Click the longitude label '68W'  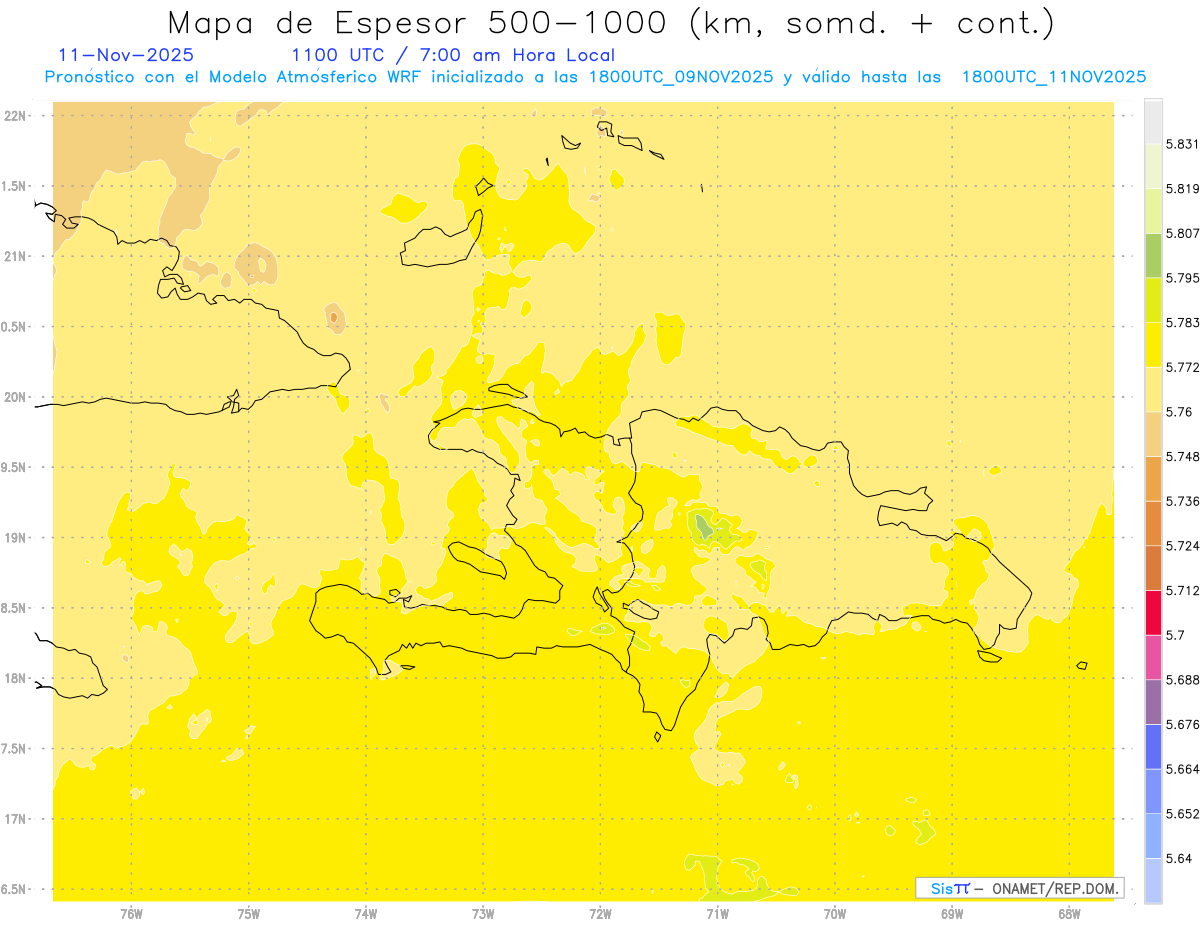[x=1069, y=913]
